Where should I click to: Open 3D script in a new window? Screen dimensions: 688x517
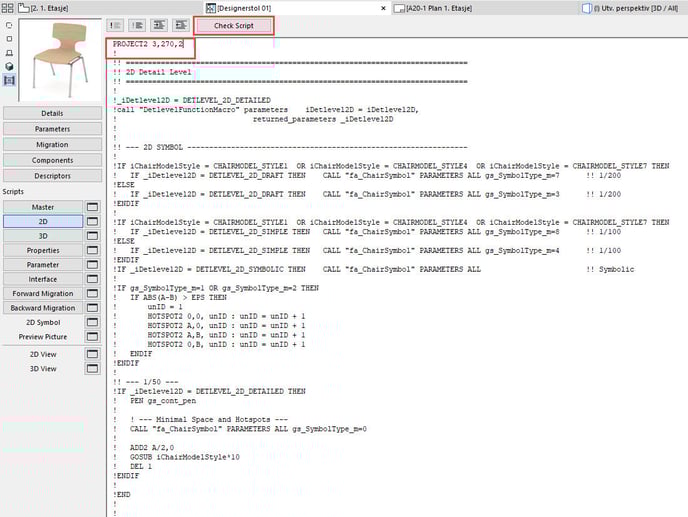tap(92, 236)
